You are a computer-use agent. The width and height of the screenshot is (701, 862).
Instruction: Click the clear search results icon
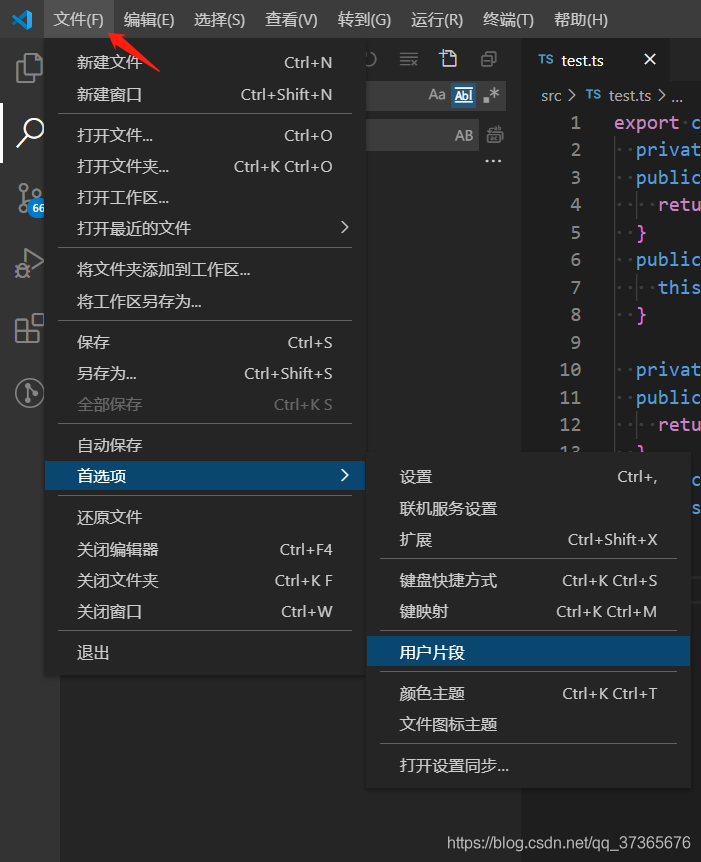(x=408, y=60)
